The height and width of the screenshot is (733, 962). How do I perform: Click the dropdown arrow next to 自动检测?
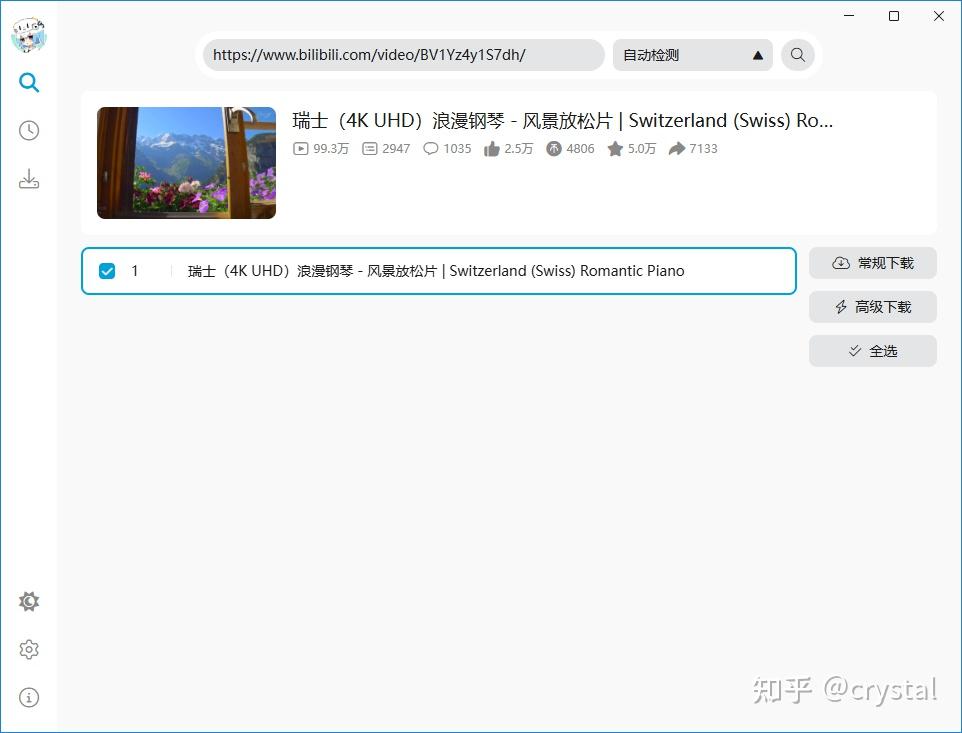[758, 55]
